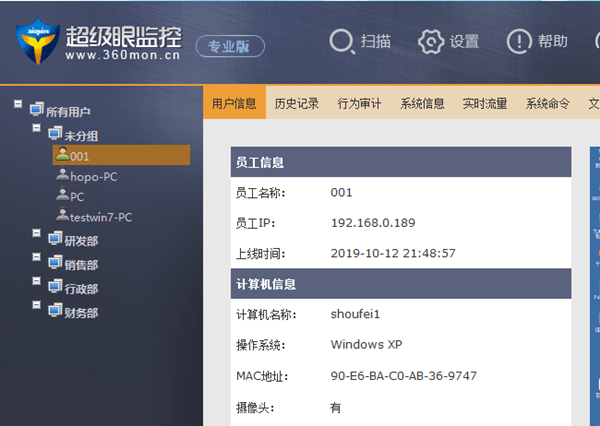Viewport: 600px width, 426px height.
Task: Click the user icon beside hopo-PC
Action: click(x=62, y=174)
